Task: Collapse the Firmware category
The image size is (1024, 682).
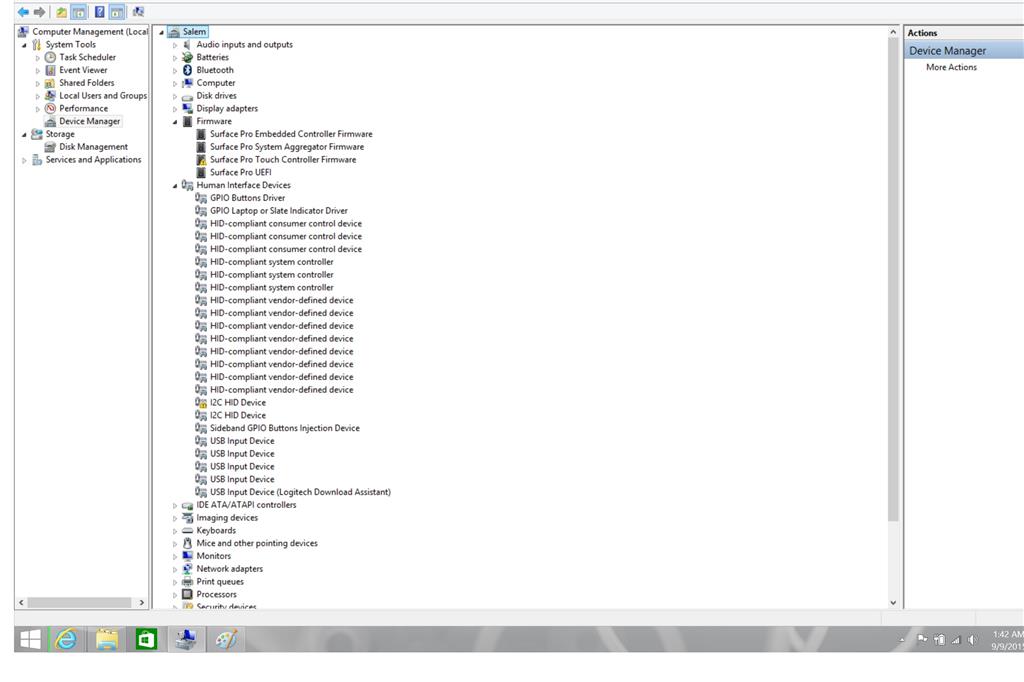Action: (x=175, y=122)
